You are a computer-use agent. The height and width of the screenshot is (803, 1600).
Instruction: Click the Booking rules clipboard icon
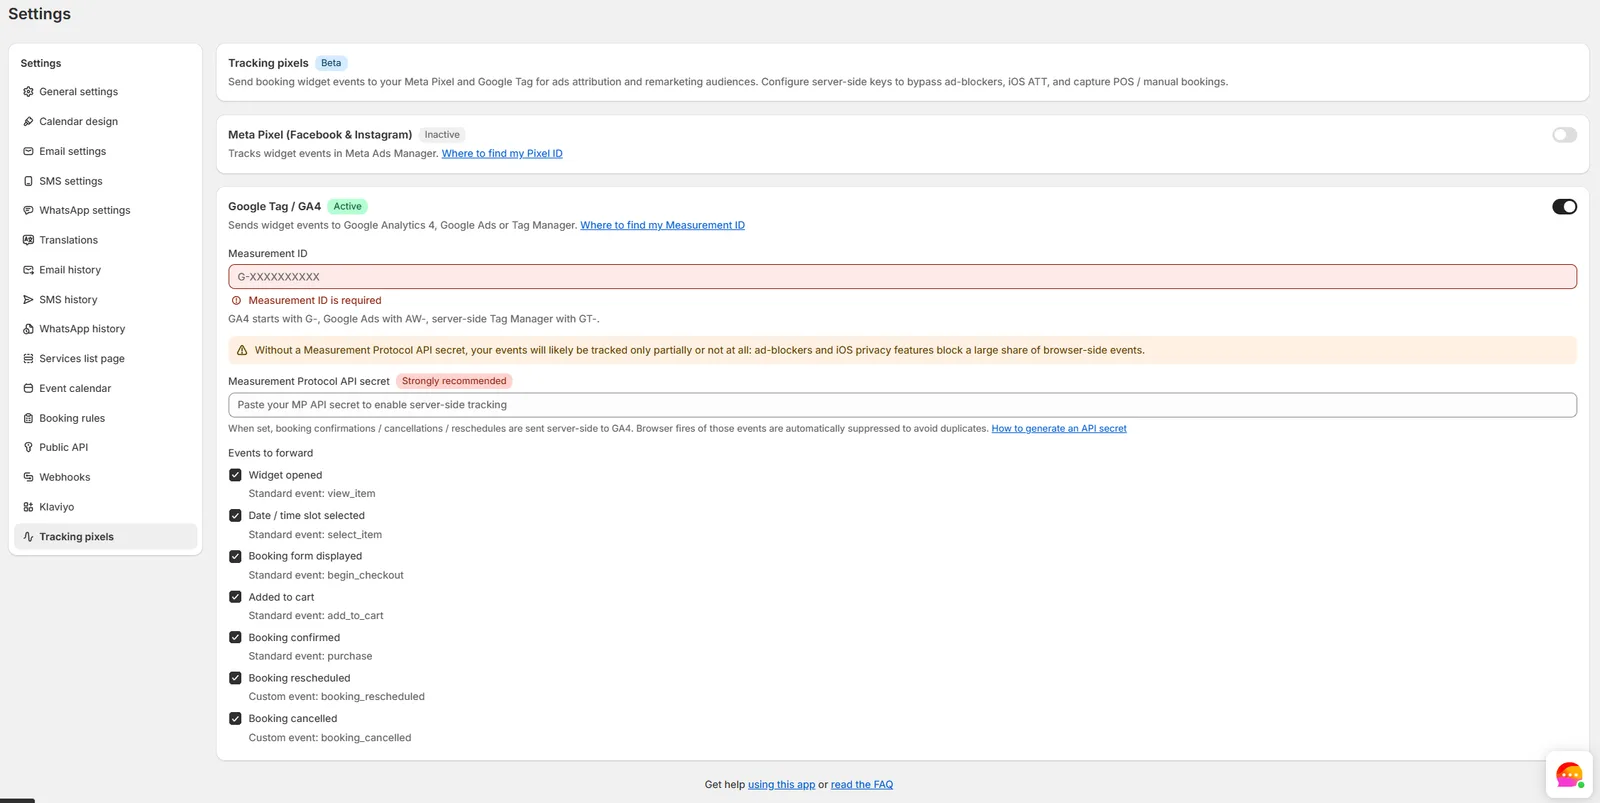tap(28, 419)
